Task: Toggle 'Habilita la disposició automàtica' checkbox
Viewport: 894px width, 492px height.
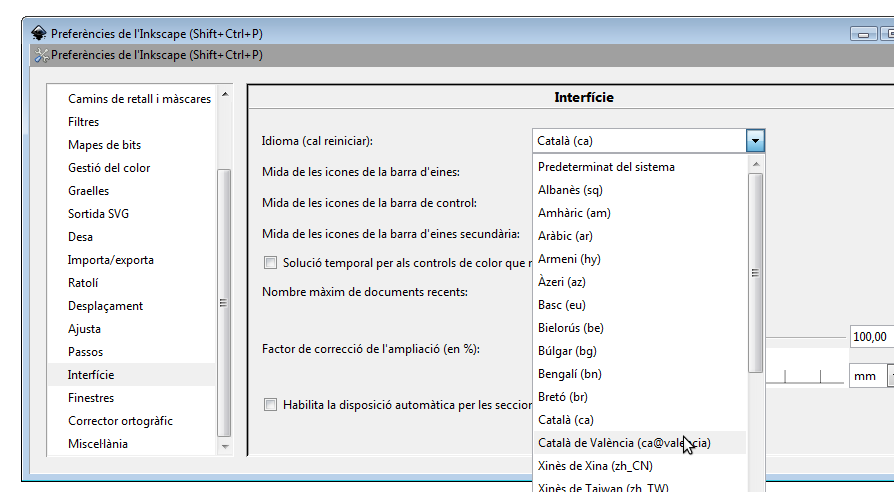Action: tap(270, 405)
